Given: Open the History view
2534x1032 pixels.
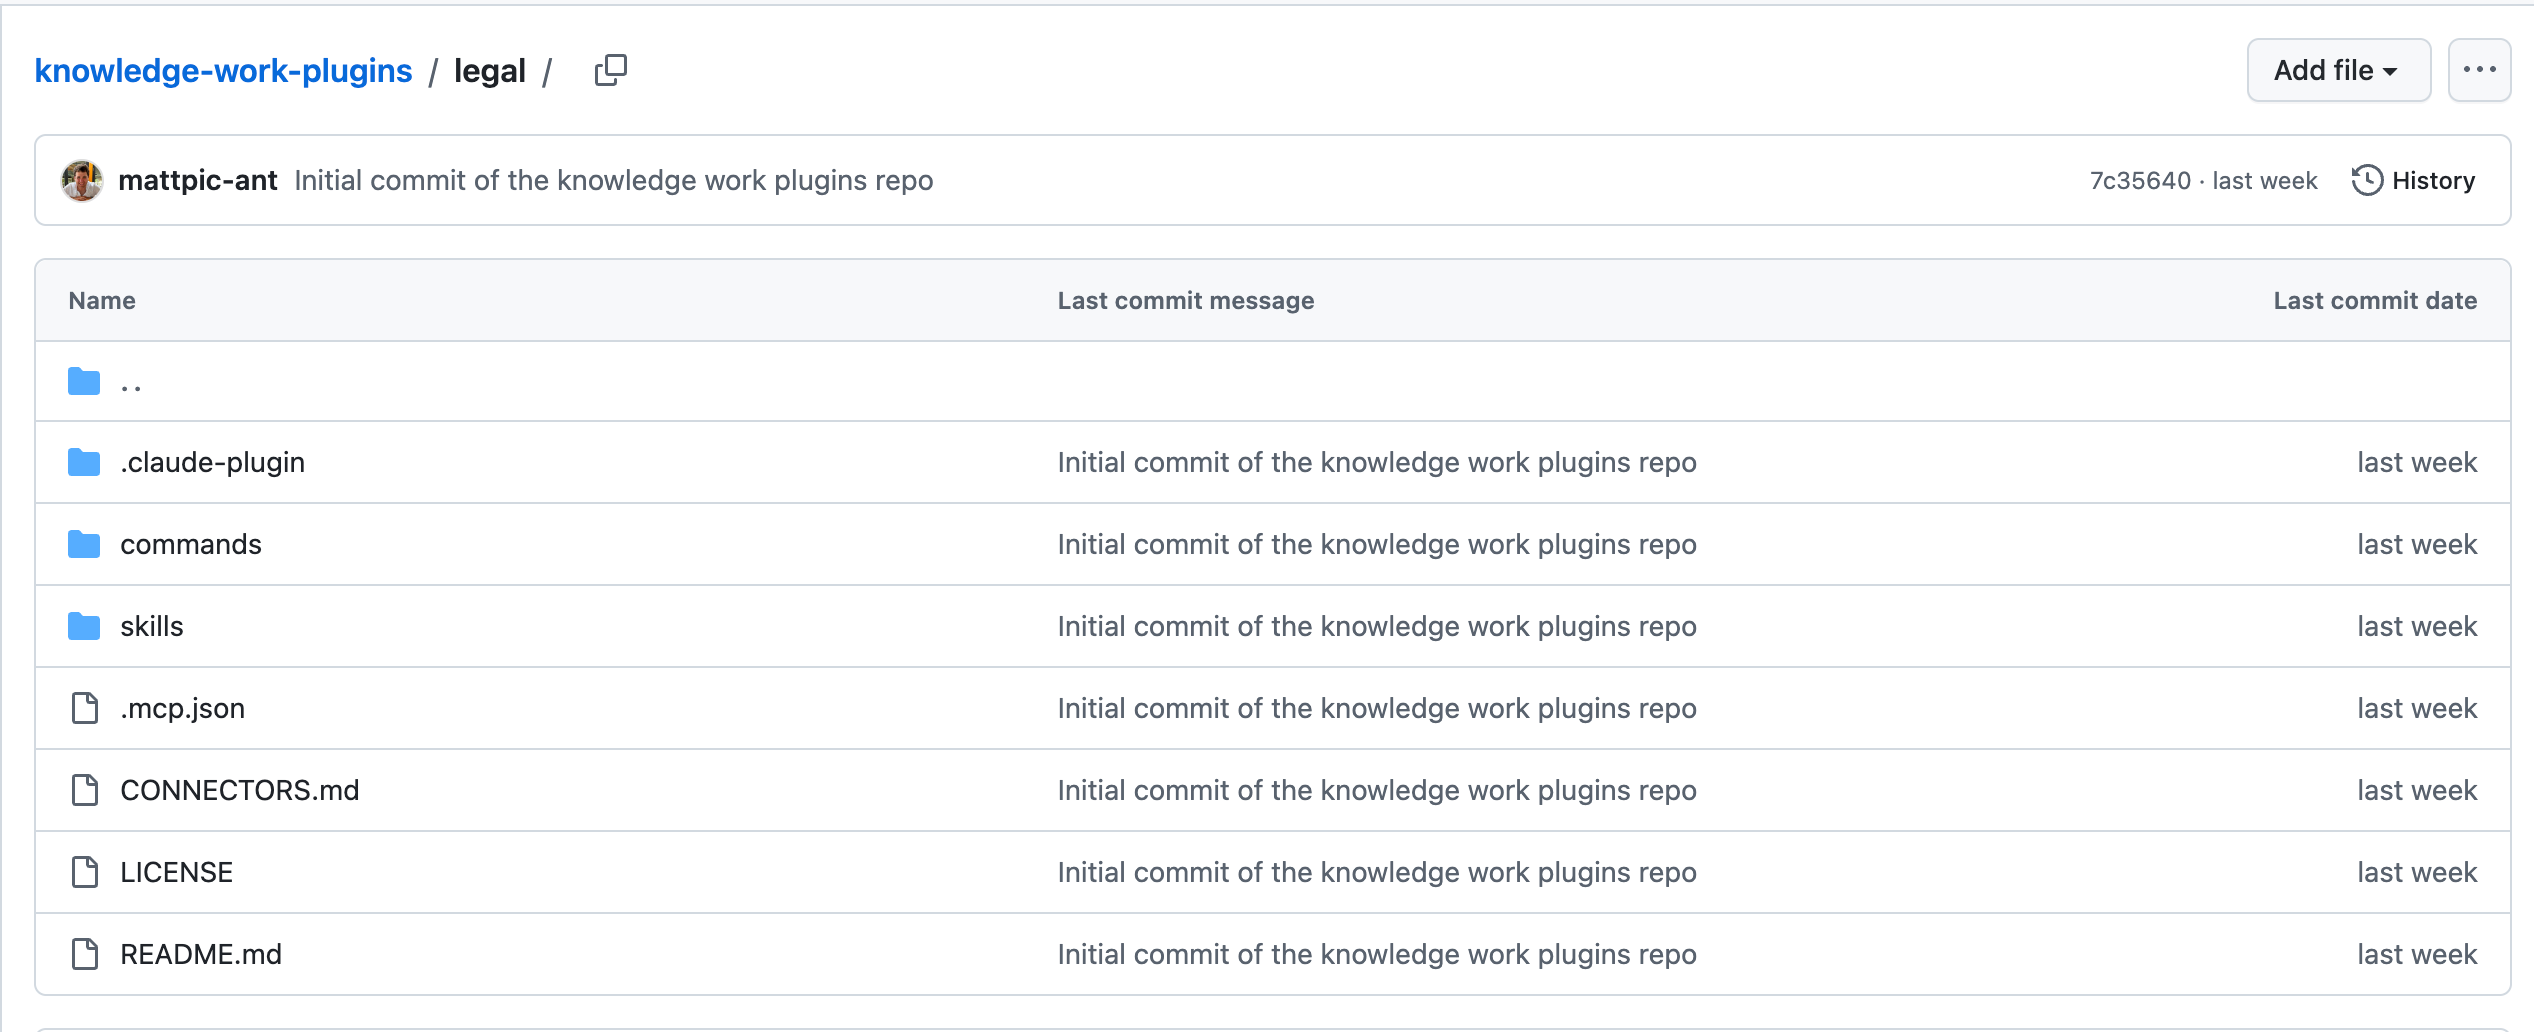Looking at the screenshot, I should [x=2433, y=180].
